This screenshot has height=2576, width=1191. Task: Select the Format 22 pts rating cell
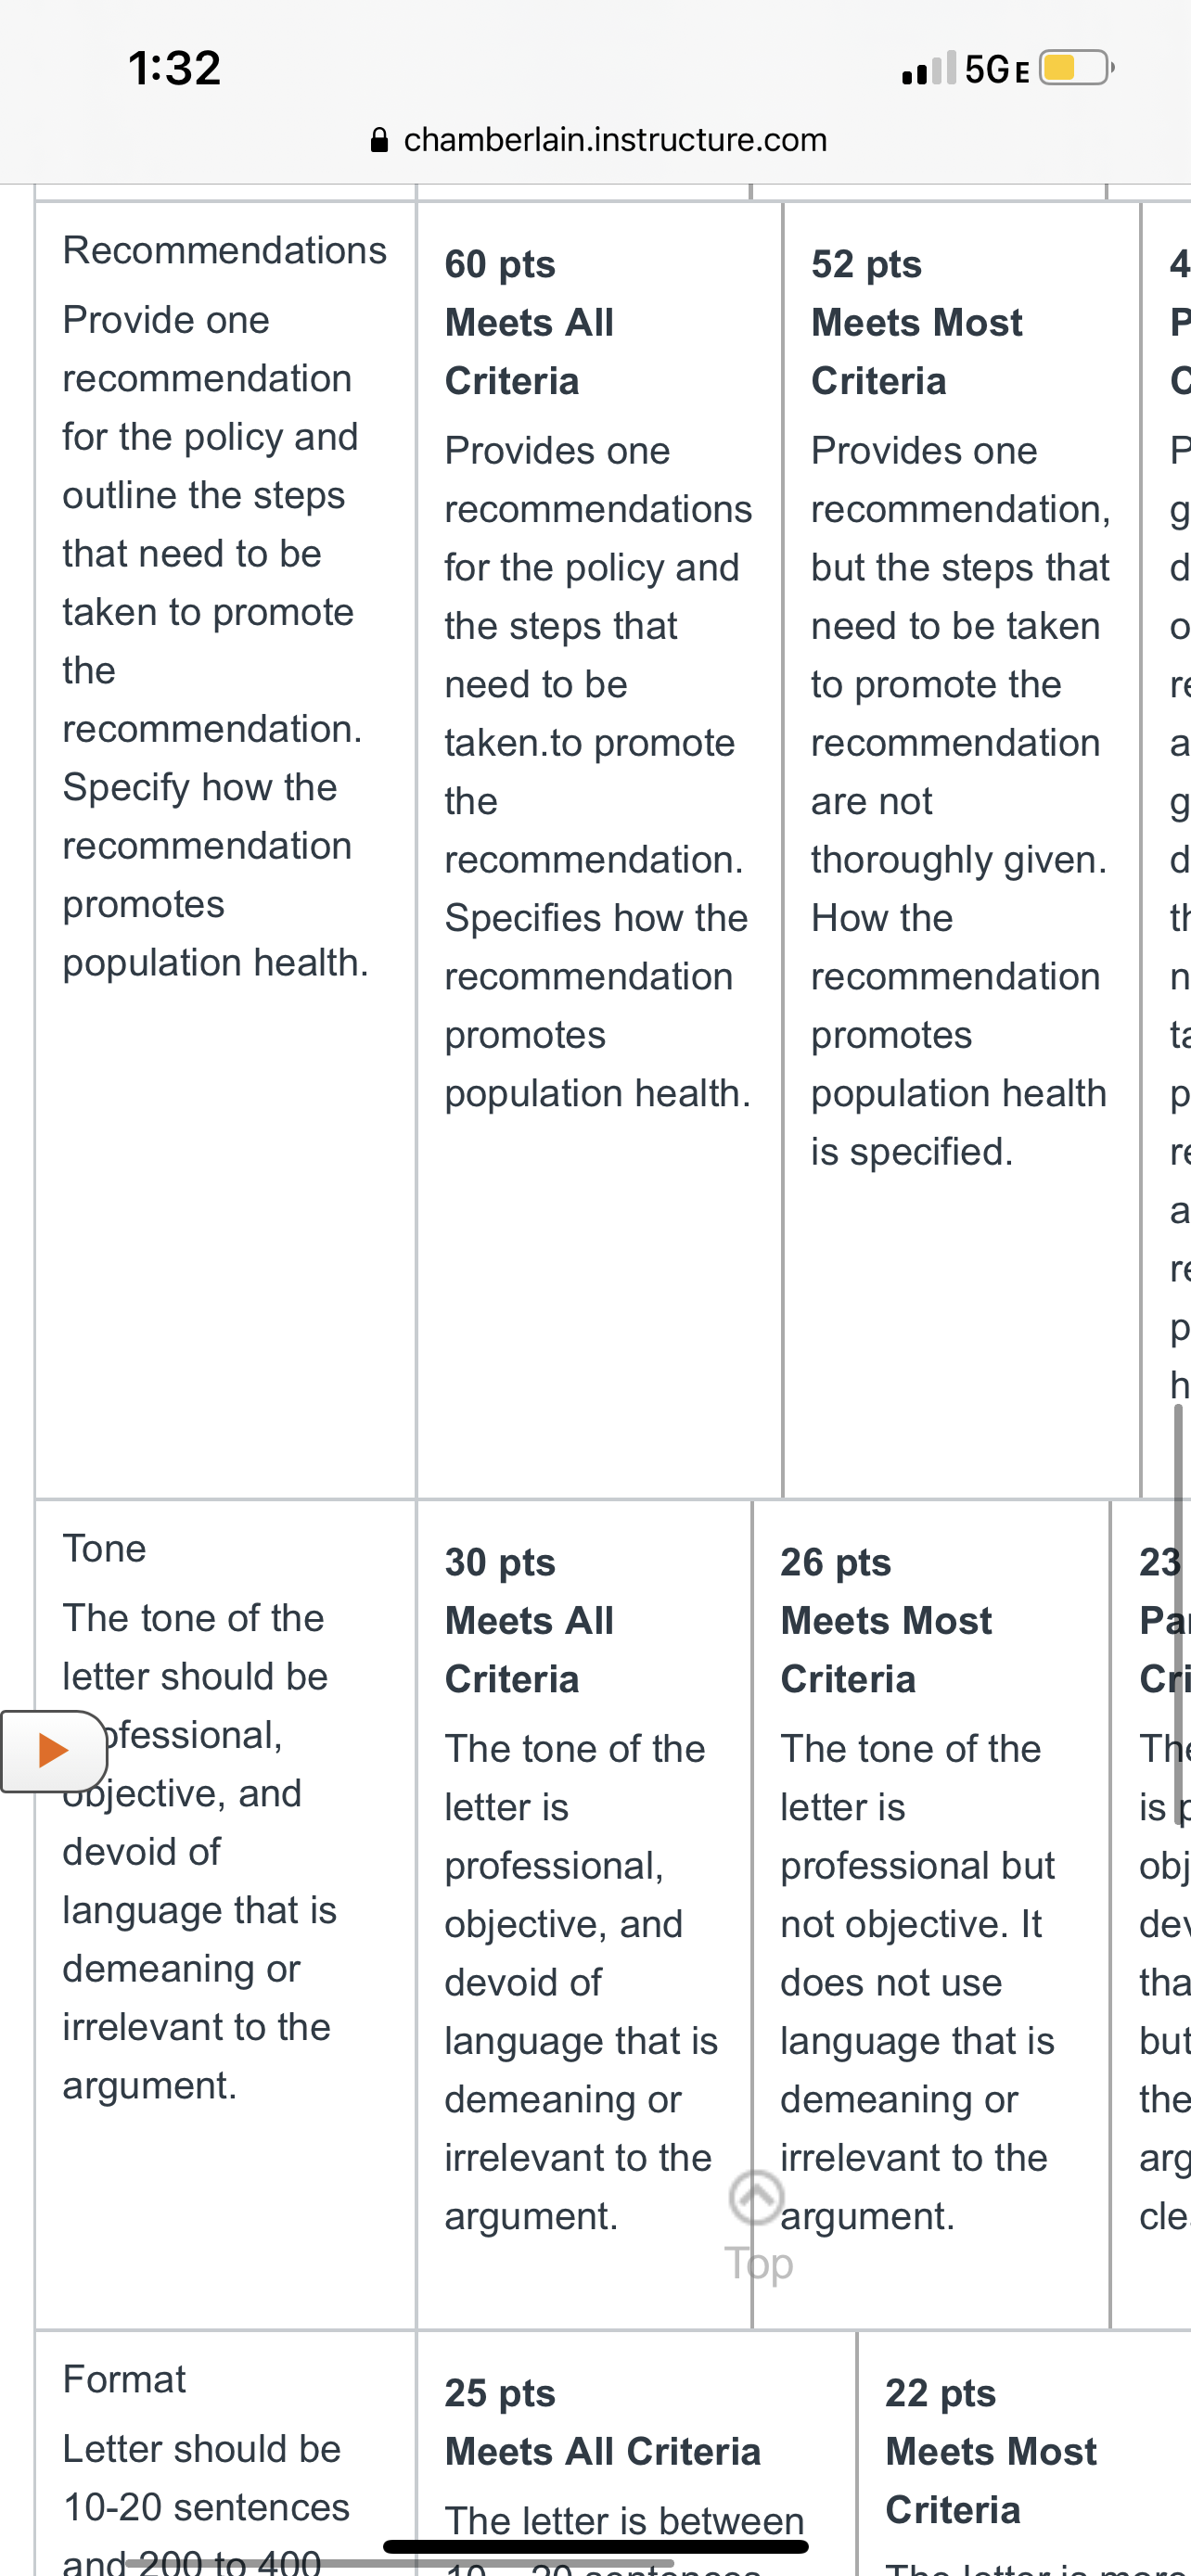[x=1025, y=2454]
